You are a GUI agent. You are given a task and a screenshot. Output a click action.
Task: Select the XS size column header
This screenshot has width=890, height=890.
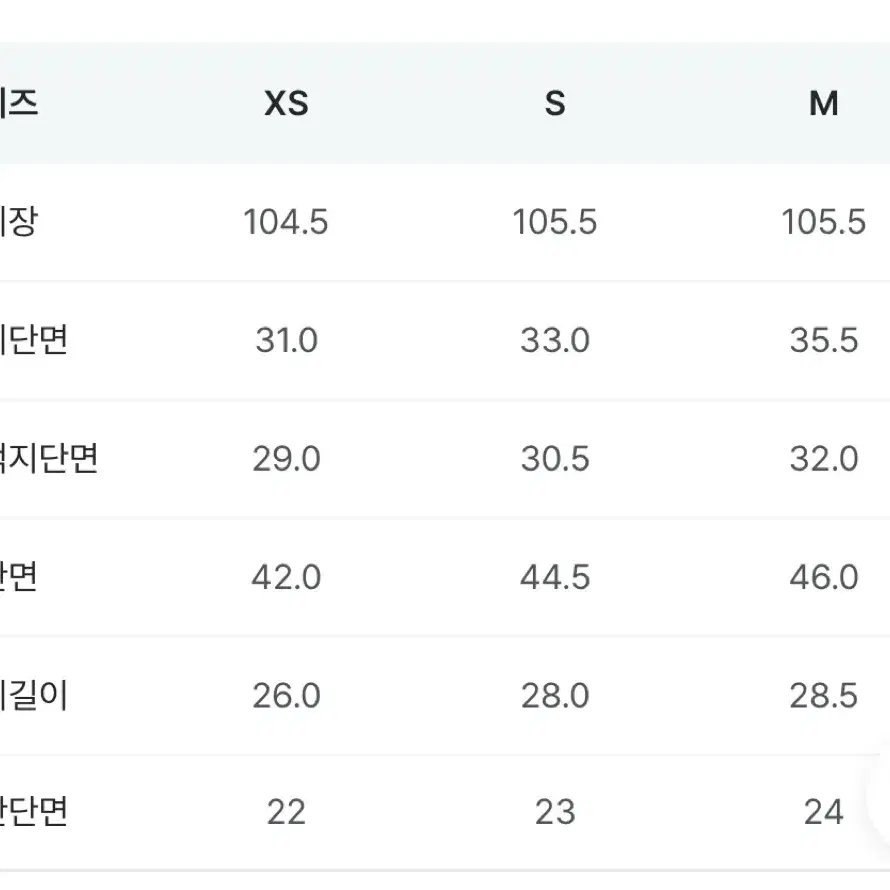pos(286,103)
